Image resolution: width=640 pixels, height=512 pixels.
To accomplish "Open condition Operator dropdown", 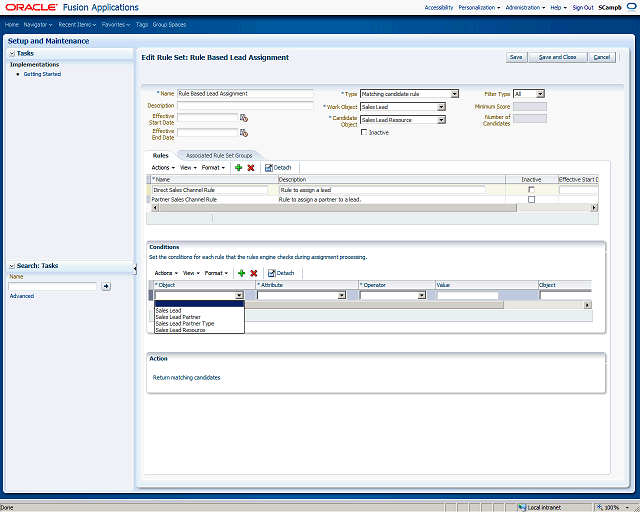I will pyautogui.click(x=422, y=295).
